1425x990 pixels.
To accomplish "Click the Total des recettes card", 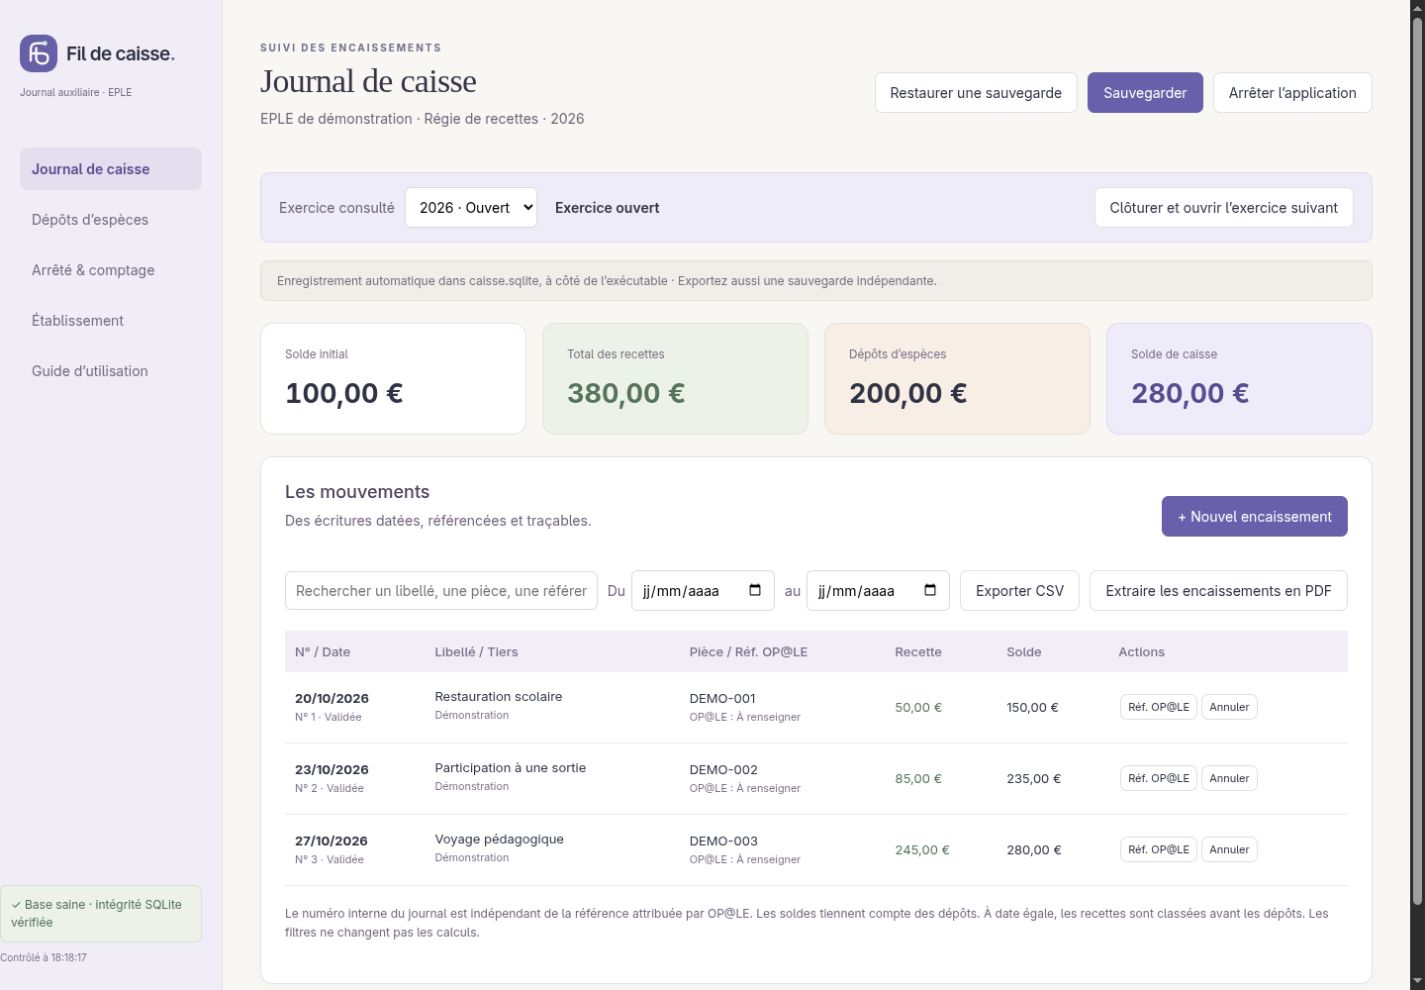I will (x=675, y=379).
